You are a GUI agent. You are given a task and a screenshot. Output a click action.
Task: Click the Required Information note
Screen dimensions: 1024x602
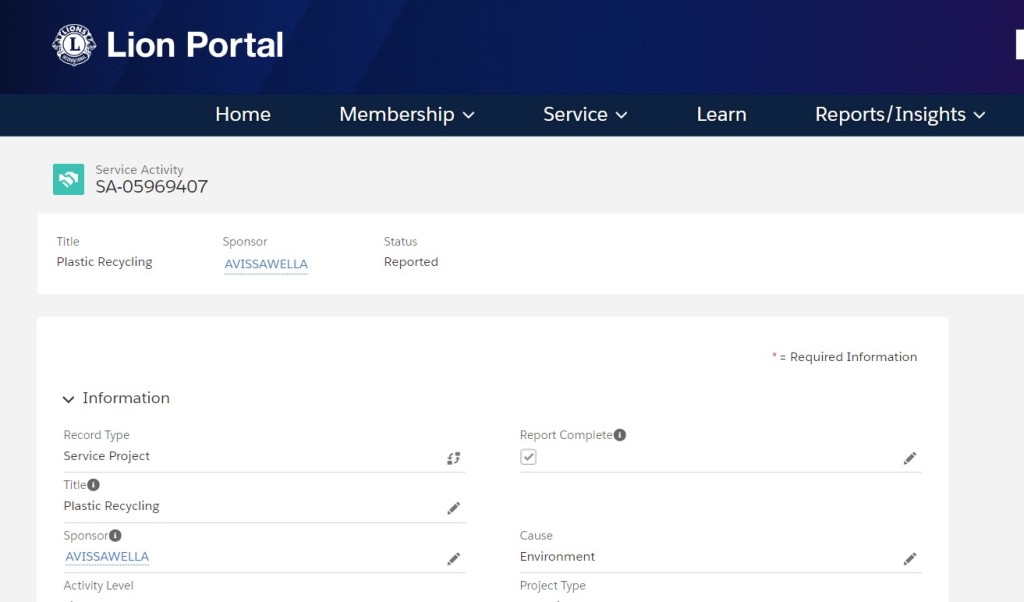(845, 356)
